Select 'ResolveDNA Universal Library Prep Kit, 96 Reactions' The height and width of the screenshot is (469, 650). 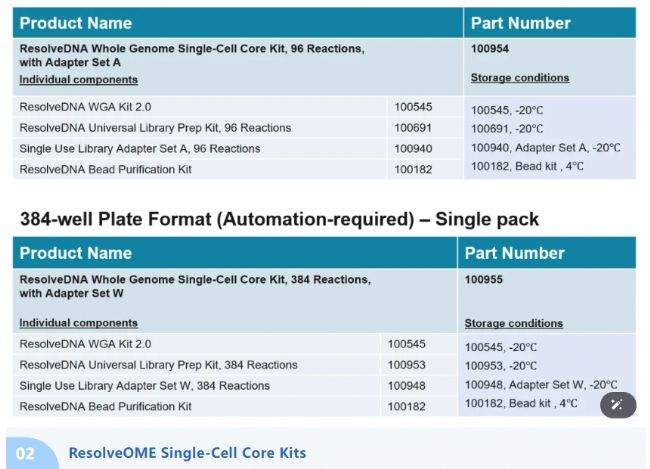[x=155, y=128]
